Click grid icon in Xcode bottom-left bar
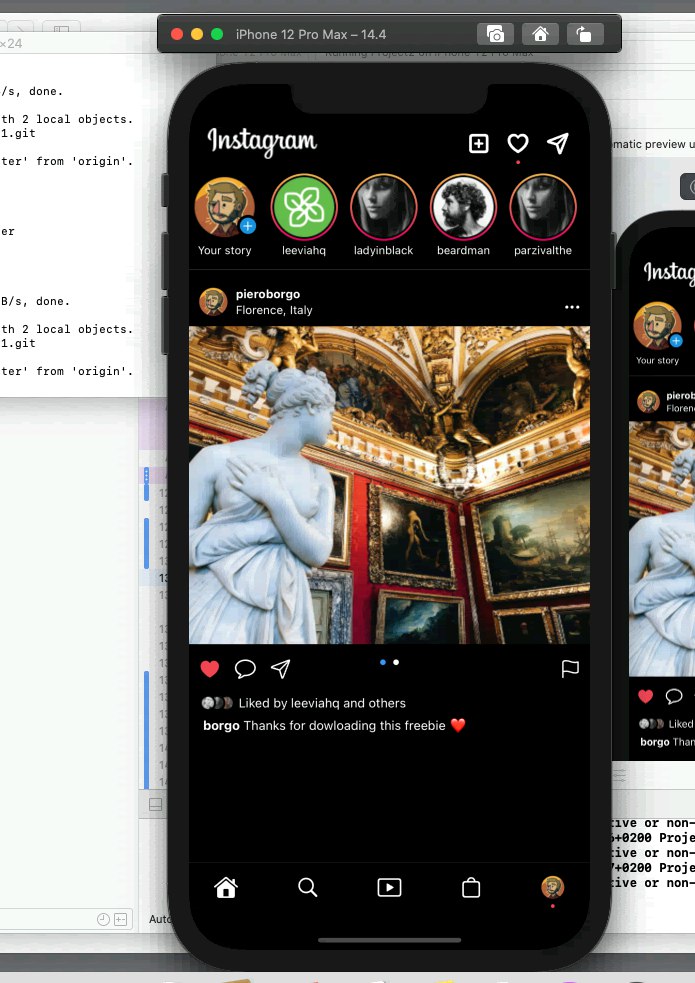Screen dimensions: 695x983 pyautogui.click(x=120, y=919)
